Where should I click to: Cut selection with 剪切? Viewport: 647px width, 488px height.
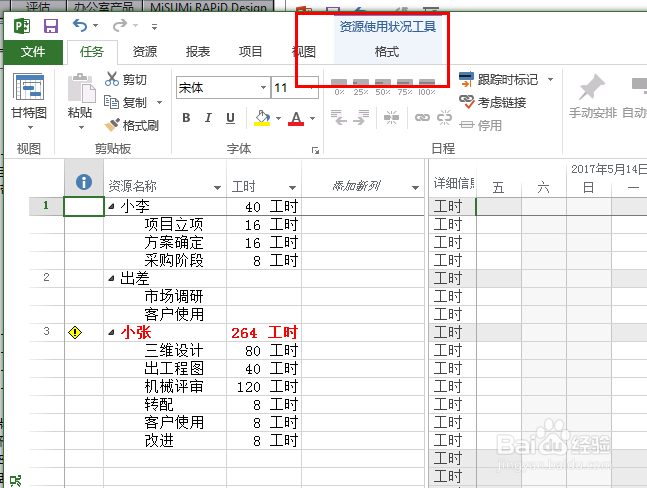click(126, 79)
